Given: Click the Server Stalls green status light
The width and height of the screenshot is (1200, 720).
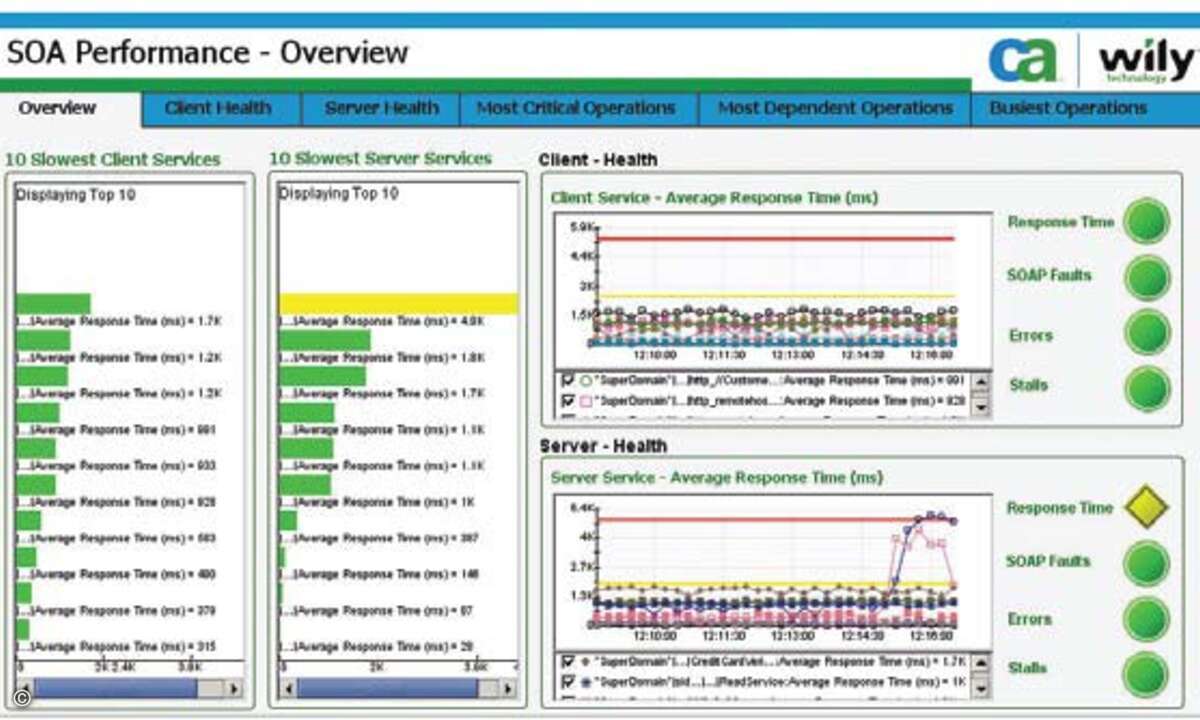Looking at the screenshot, I should pos(1146,675).
